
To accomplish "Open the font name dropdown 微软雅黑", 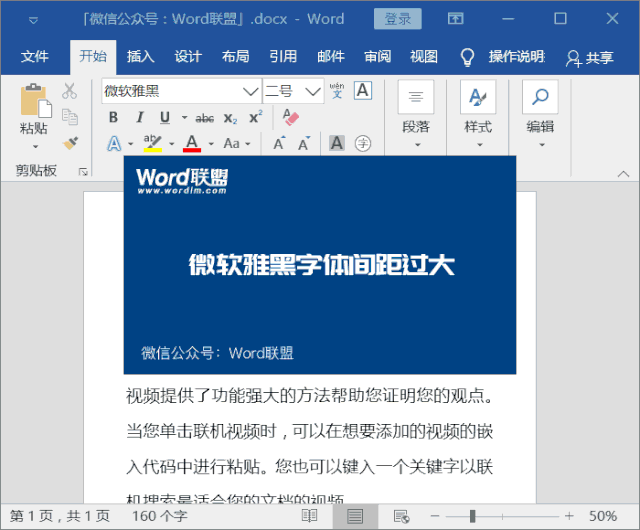I will pyautogui.click(x=251, y=91).
